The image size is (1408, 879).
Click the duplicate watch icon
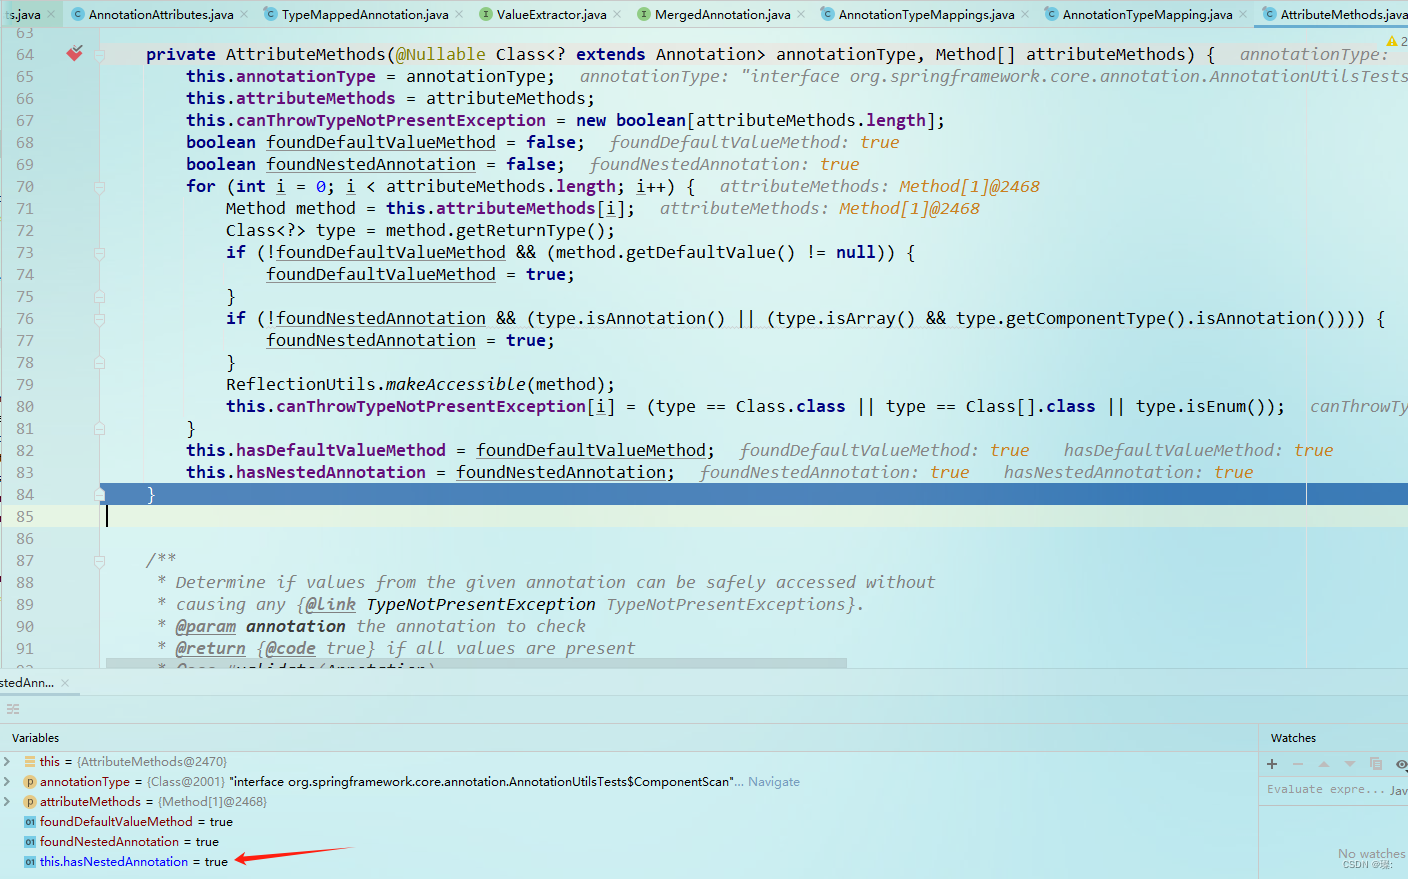[1376, 764]
